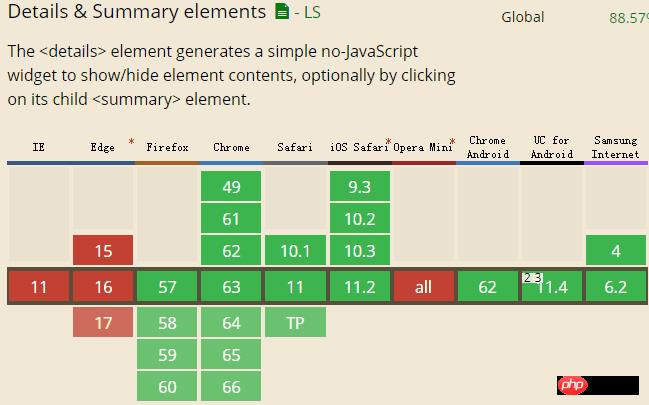Select the Samsung Internet 4 cell

tap(616, 250)
